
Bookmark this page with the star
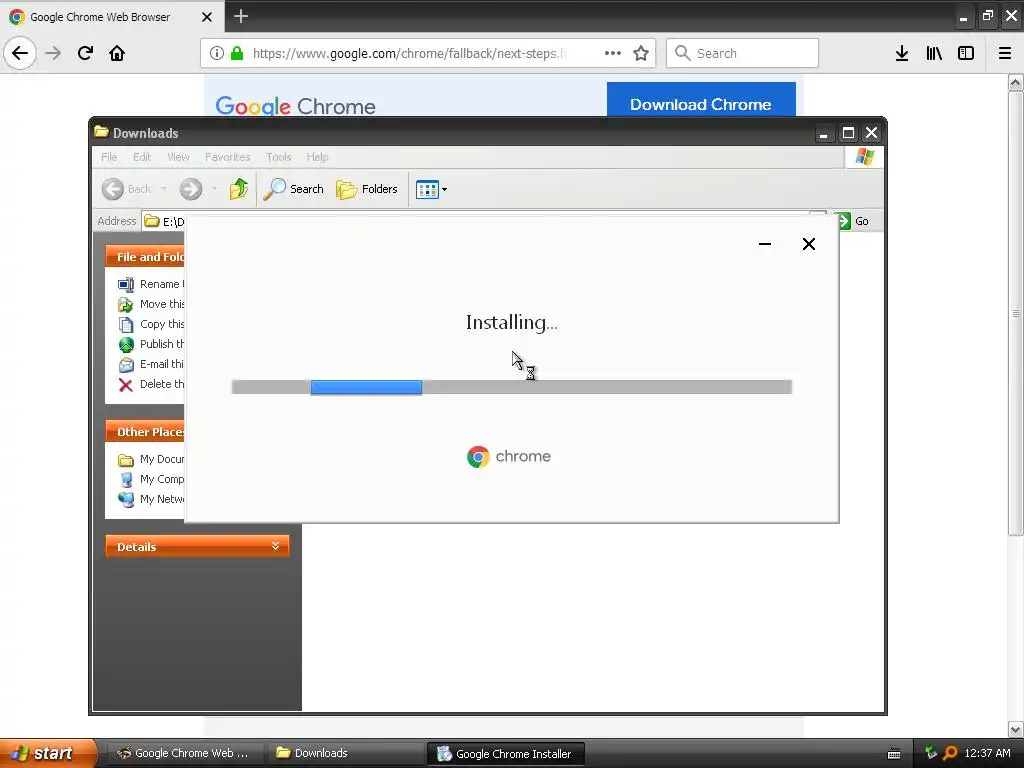coord(641,53)
